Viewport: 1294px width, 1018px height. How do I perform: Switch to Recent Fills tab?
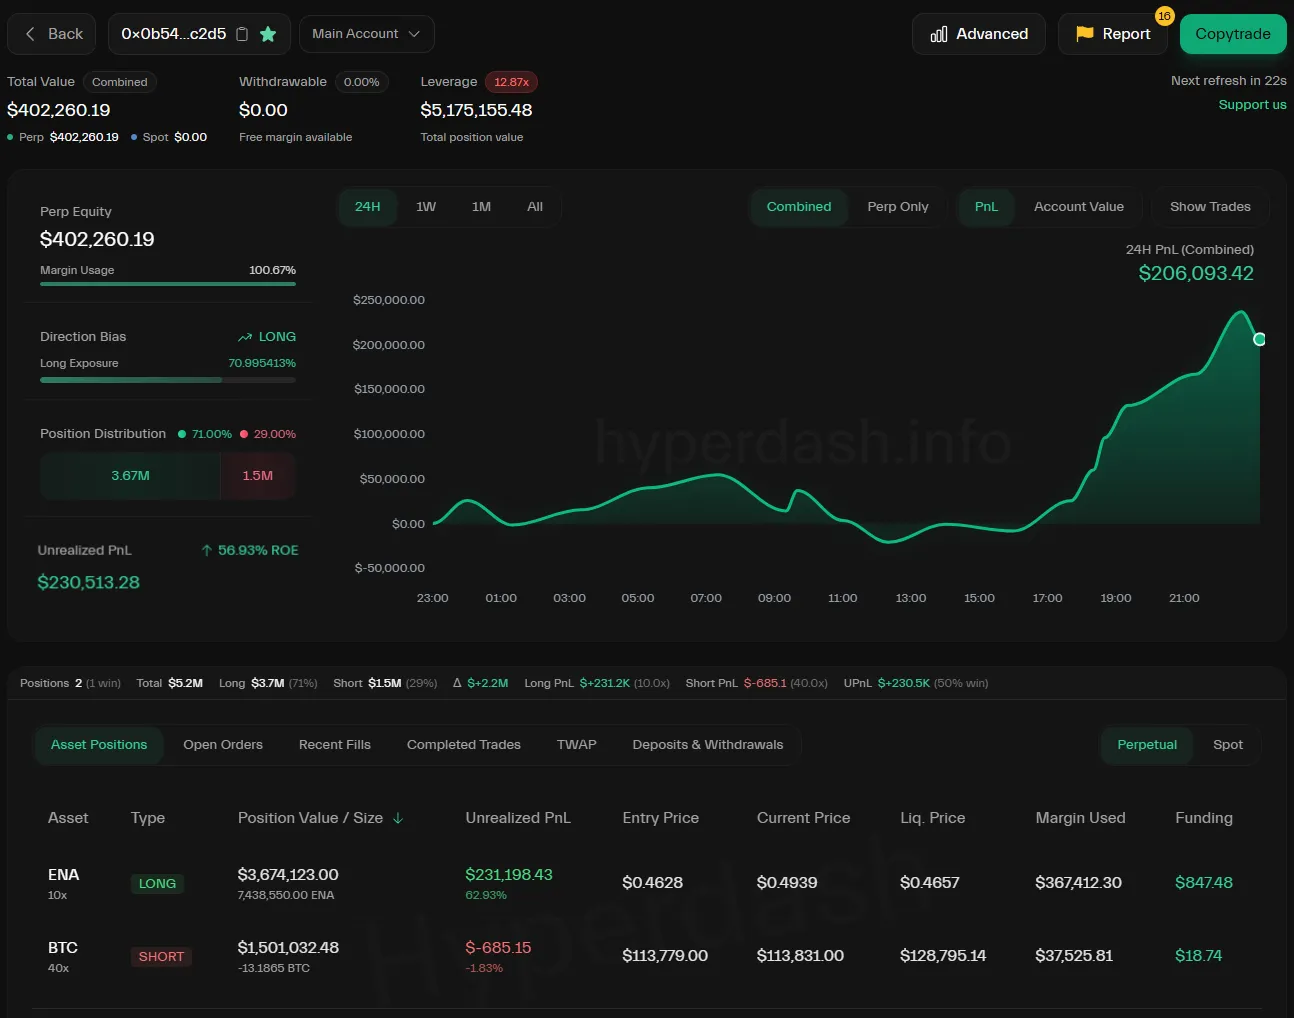(x=334, y=745)
